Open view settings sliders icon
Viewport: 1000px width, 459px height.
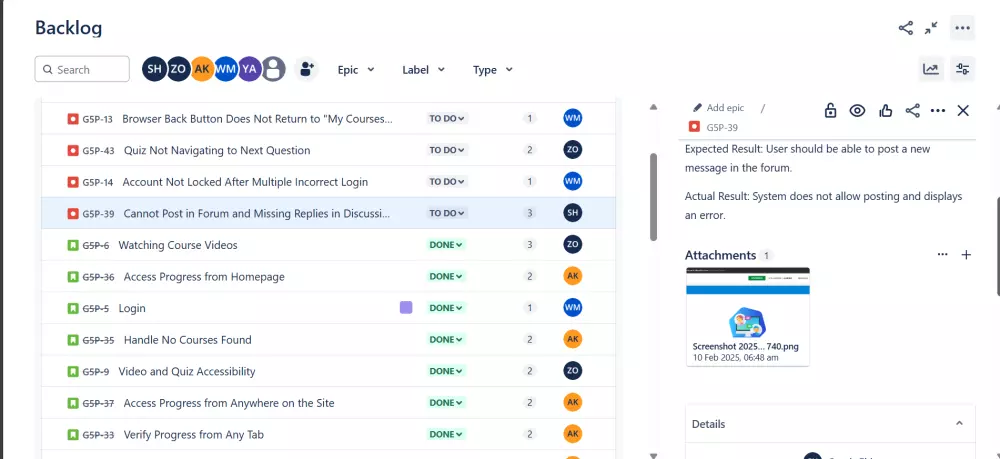pyautogui.click(x=962, y=69)
